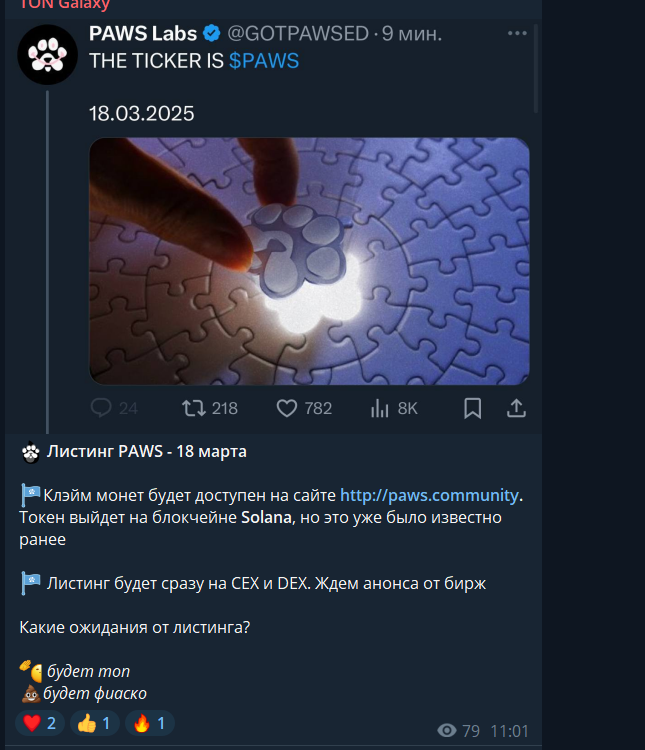Toggle the thumbs up reaction
The image size is (645, 750).
tap(94, 723)
